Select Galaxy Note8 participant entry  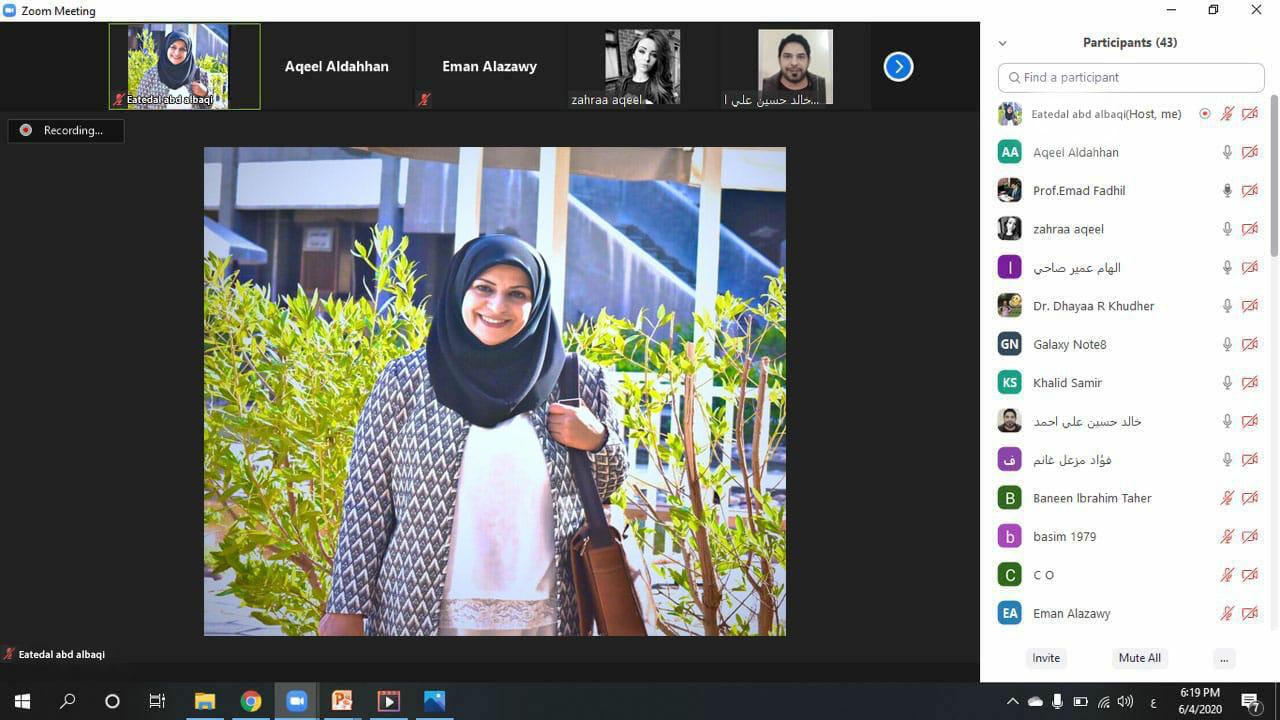[x=1069, y=345]
